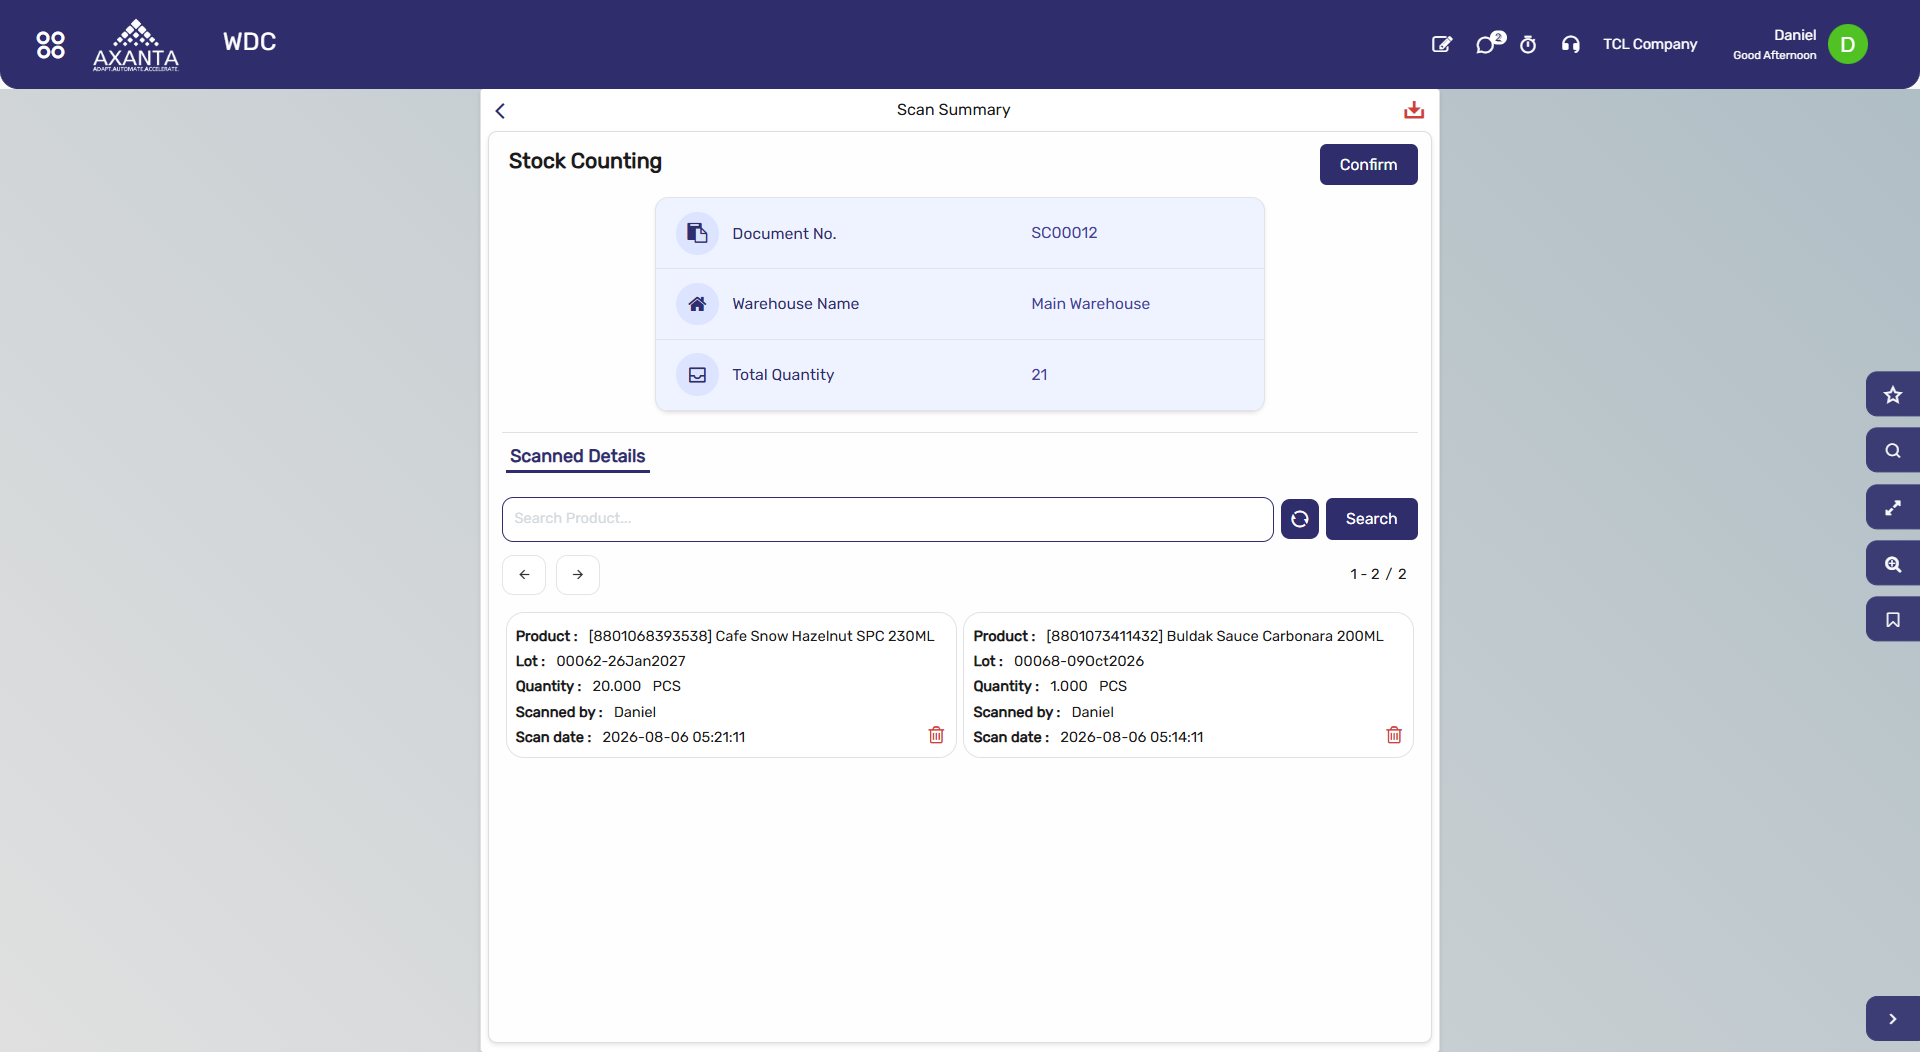Select the total quantity value 21

(x=1039, y=375)
